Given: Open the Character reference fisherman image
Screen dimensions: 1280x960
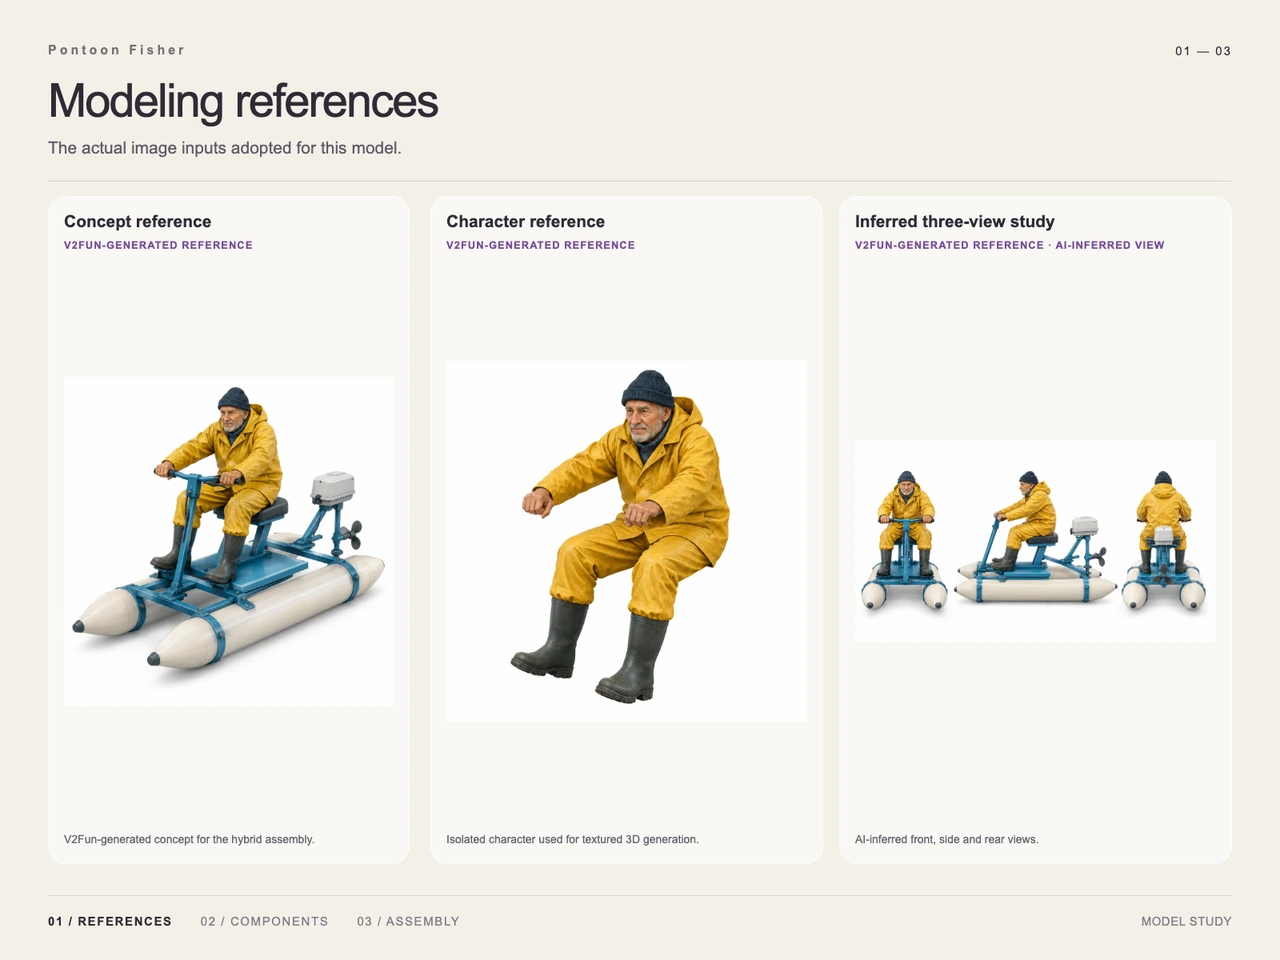Looking at the screenshot, I should click(x=626, y=541).
